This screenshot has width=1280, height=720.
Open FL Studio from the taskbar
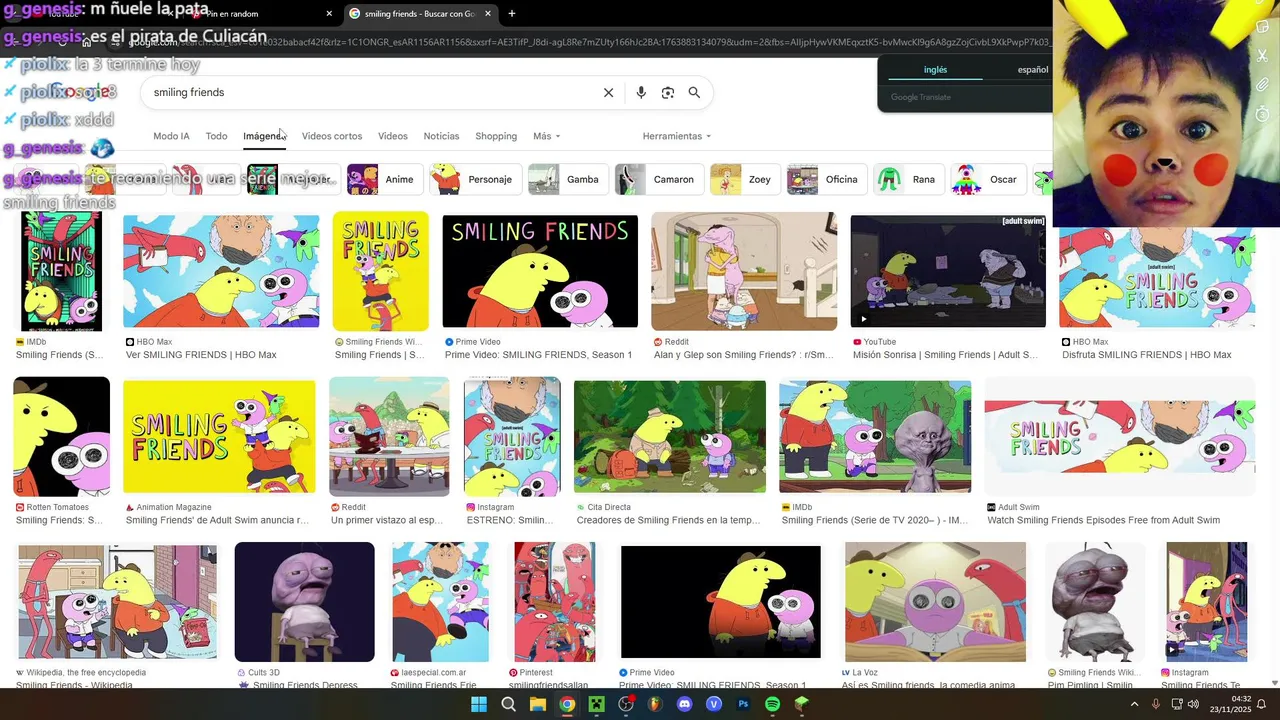pyautogui.click(x=655, y=704)
